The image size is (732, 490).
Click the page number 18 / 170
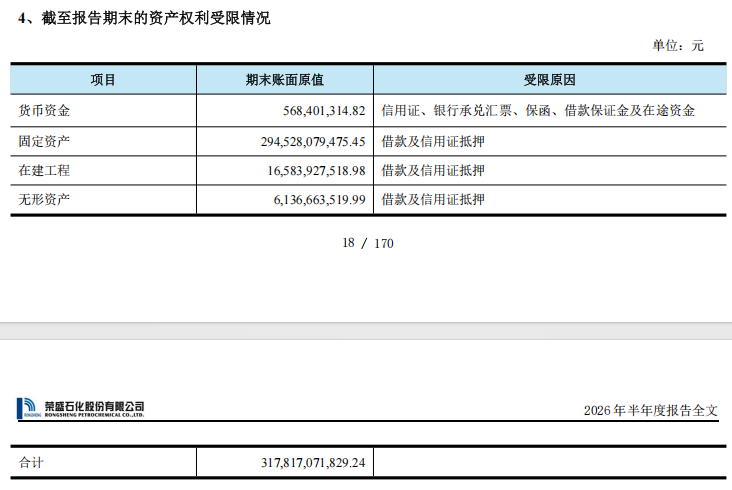[368, 243]
